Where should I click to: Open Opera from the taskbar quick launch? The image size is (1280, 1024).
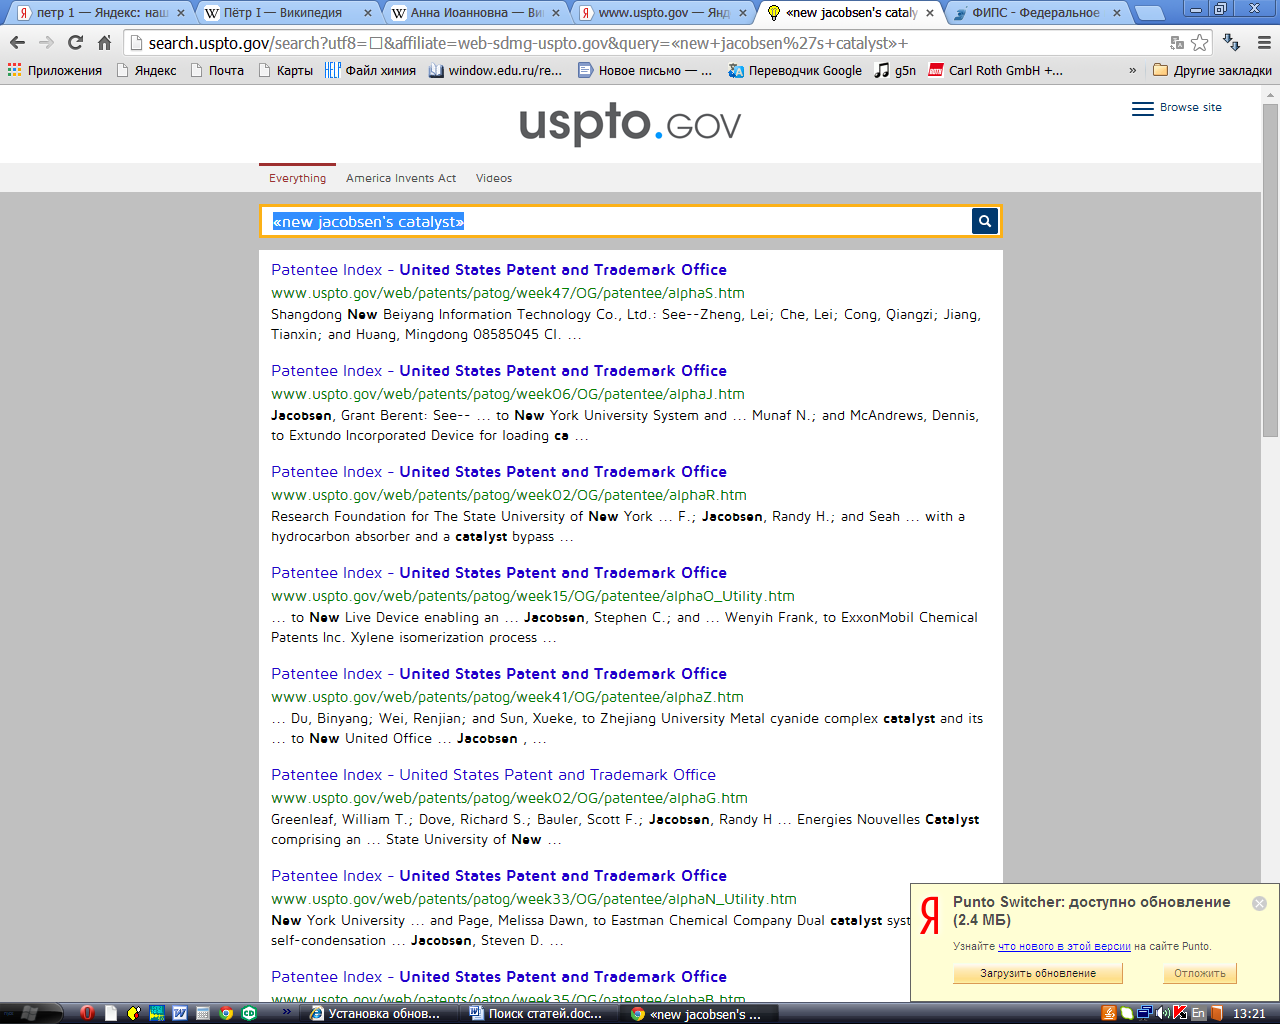[x=87, y=1013]
